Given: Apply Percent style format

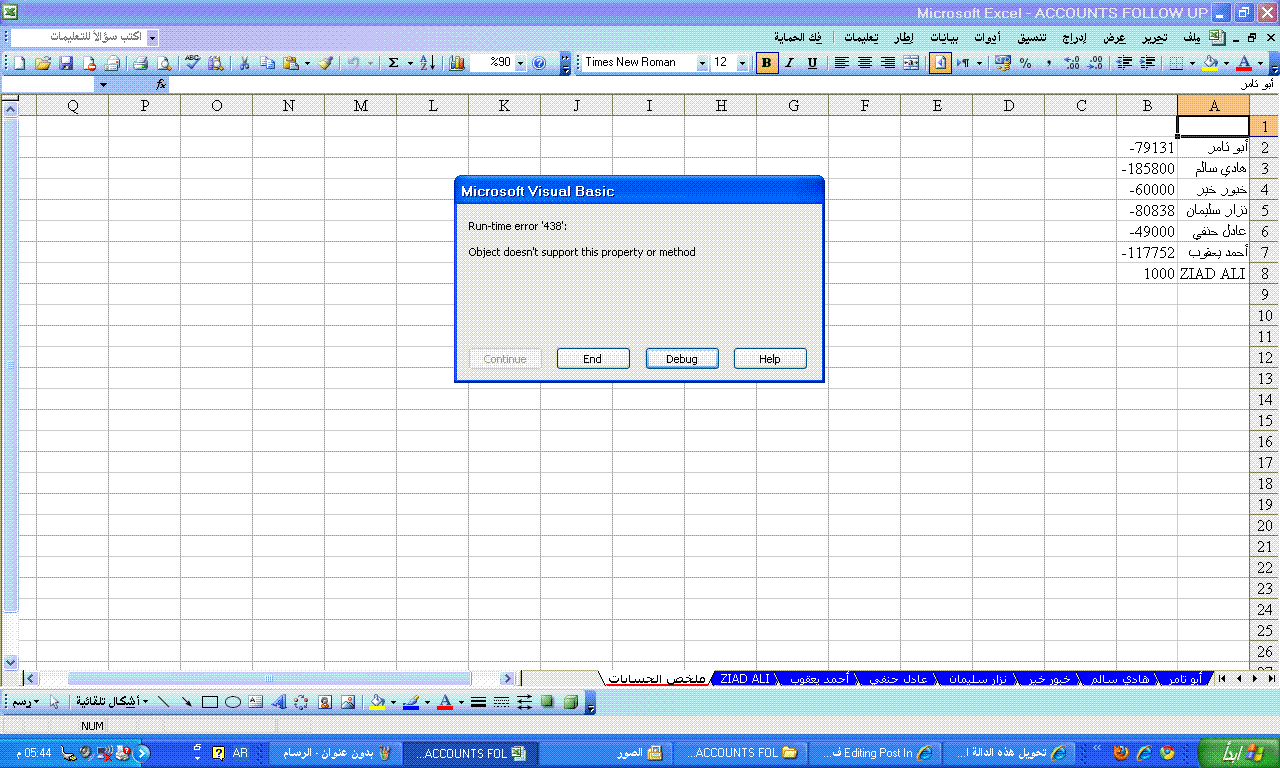Looking at the screenshot, I should point(1025,62).
